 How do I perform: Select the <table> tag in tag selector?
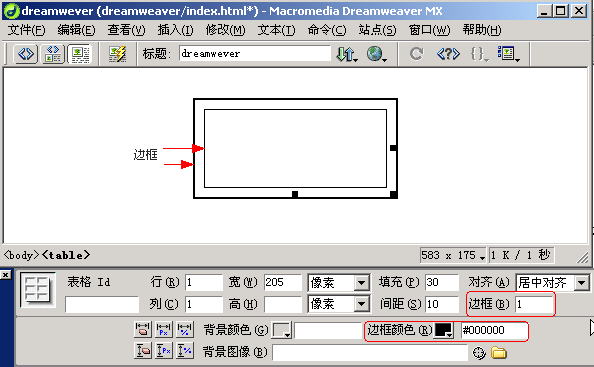[x=66, y=255]
